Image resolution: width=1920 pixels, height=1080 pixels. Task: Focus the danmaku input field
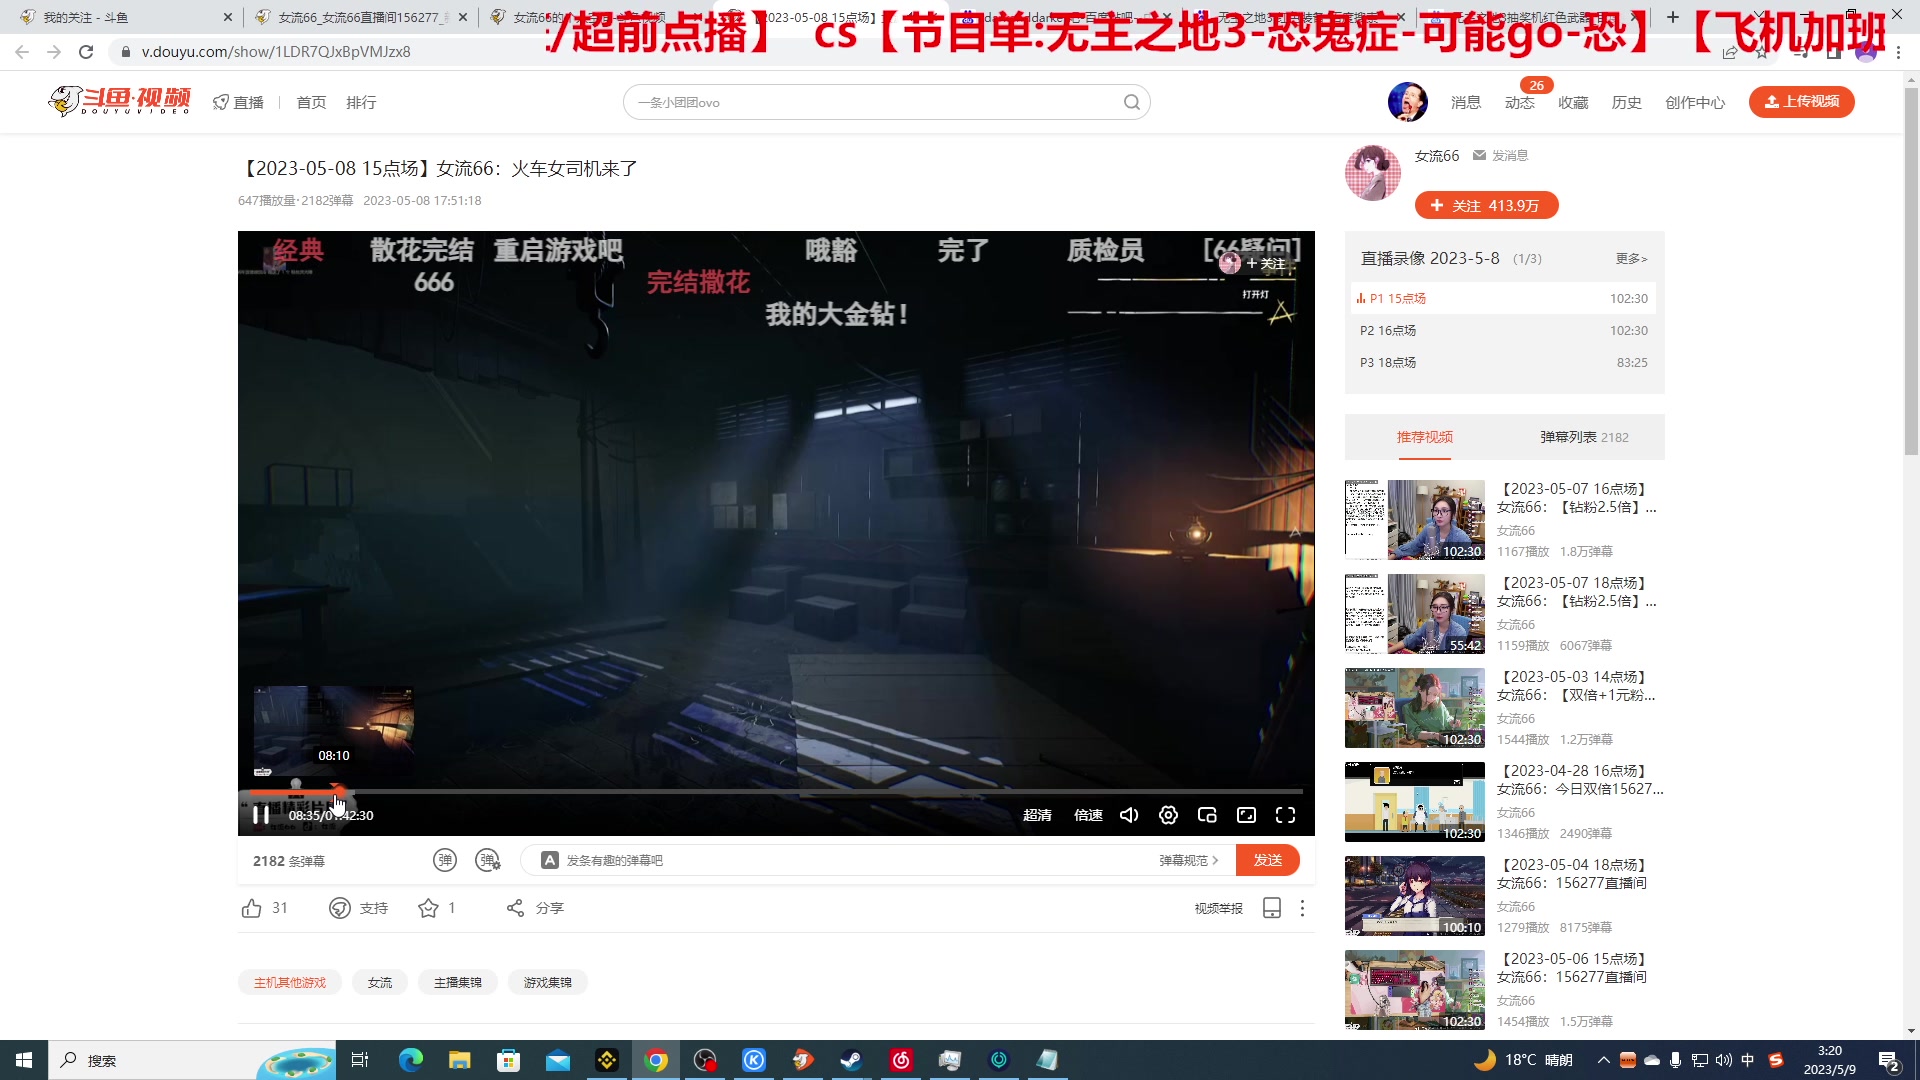click(x=850, y=860)
